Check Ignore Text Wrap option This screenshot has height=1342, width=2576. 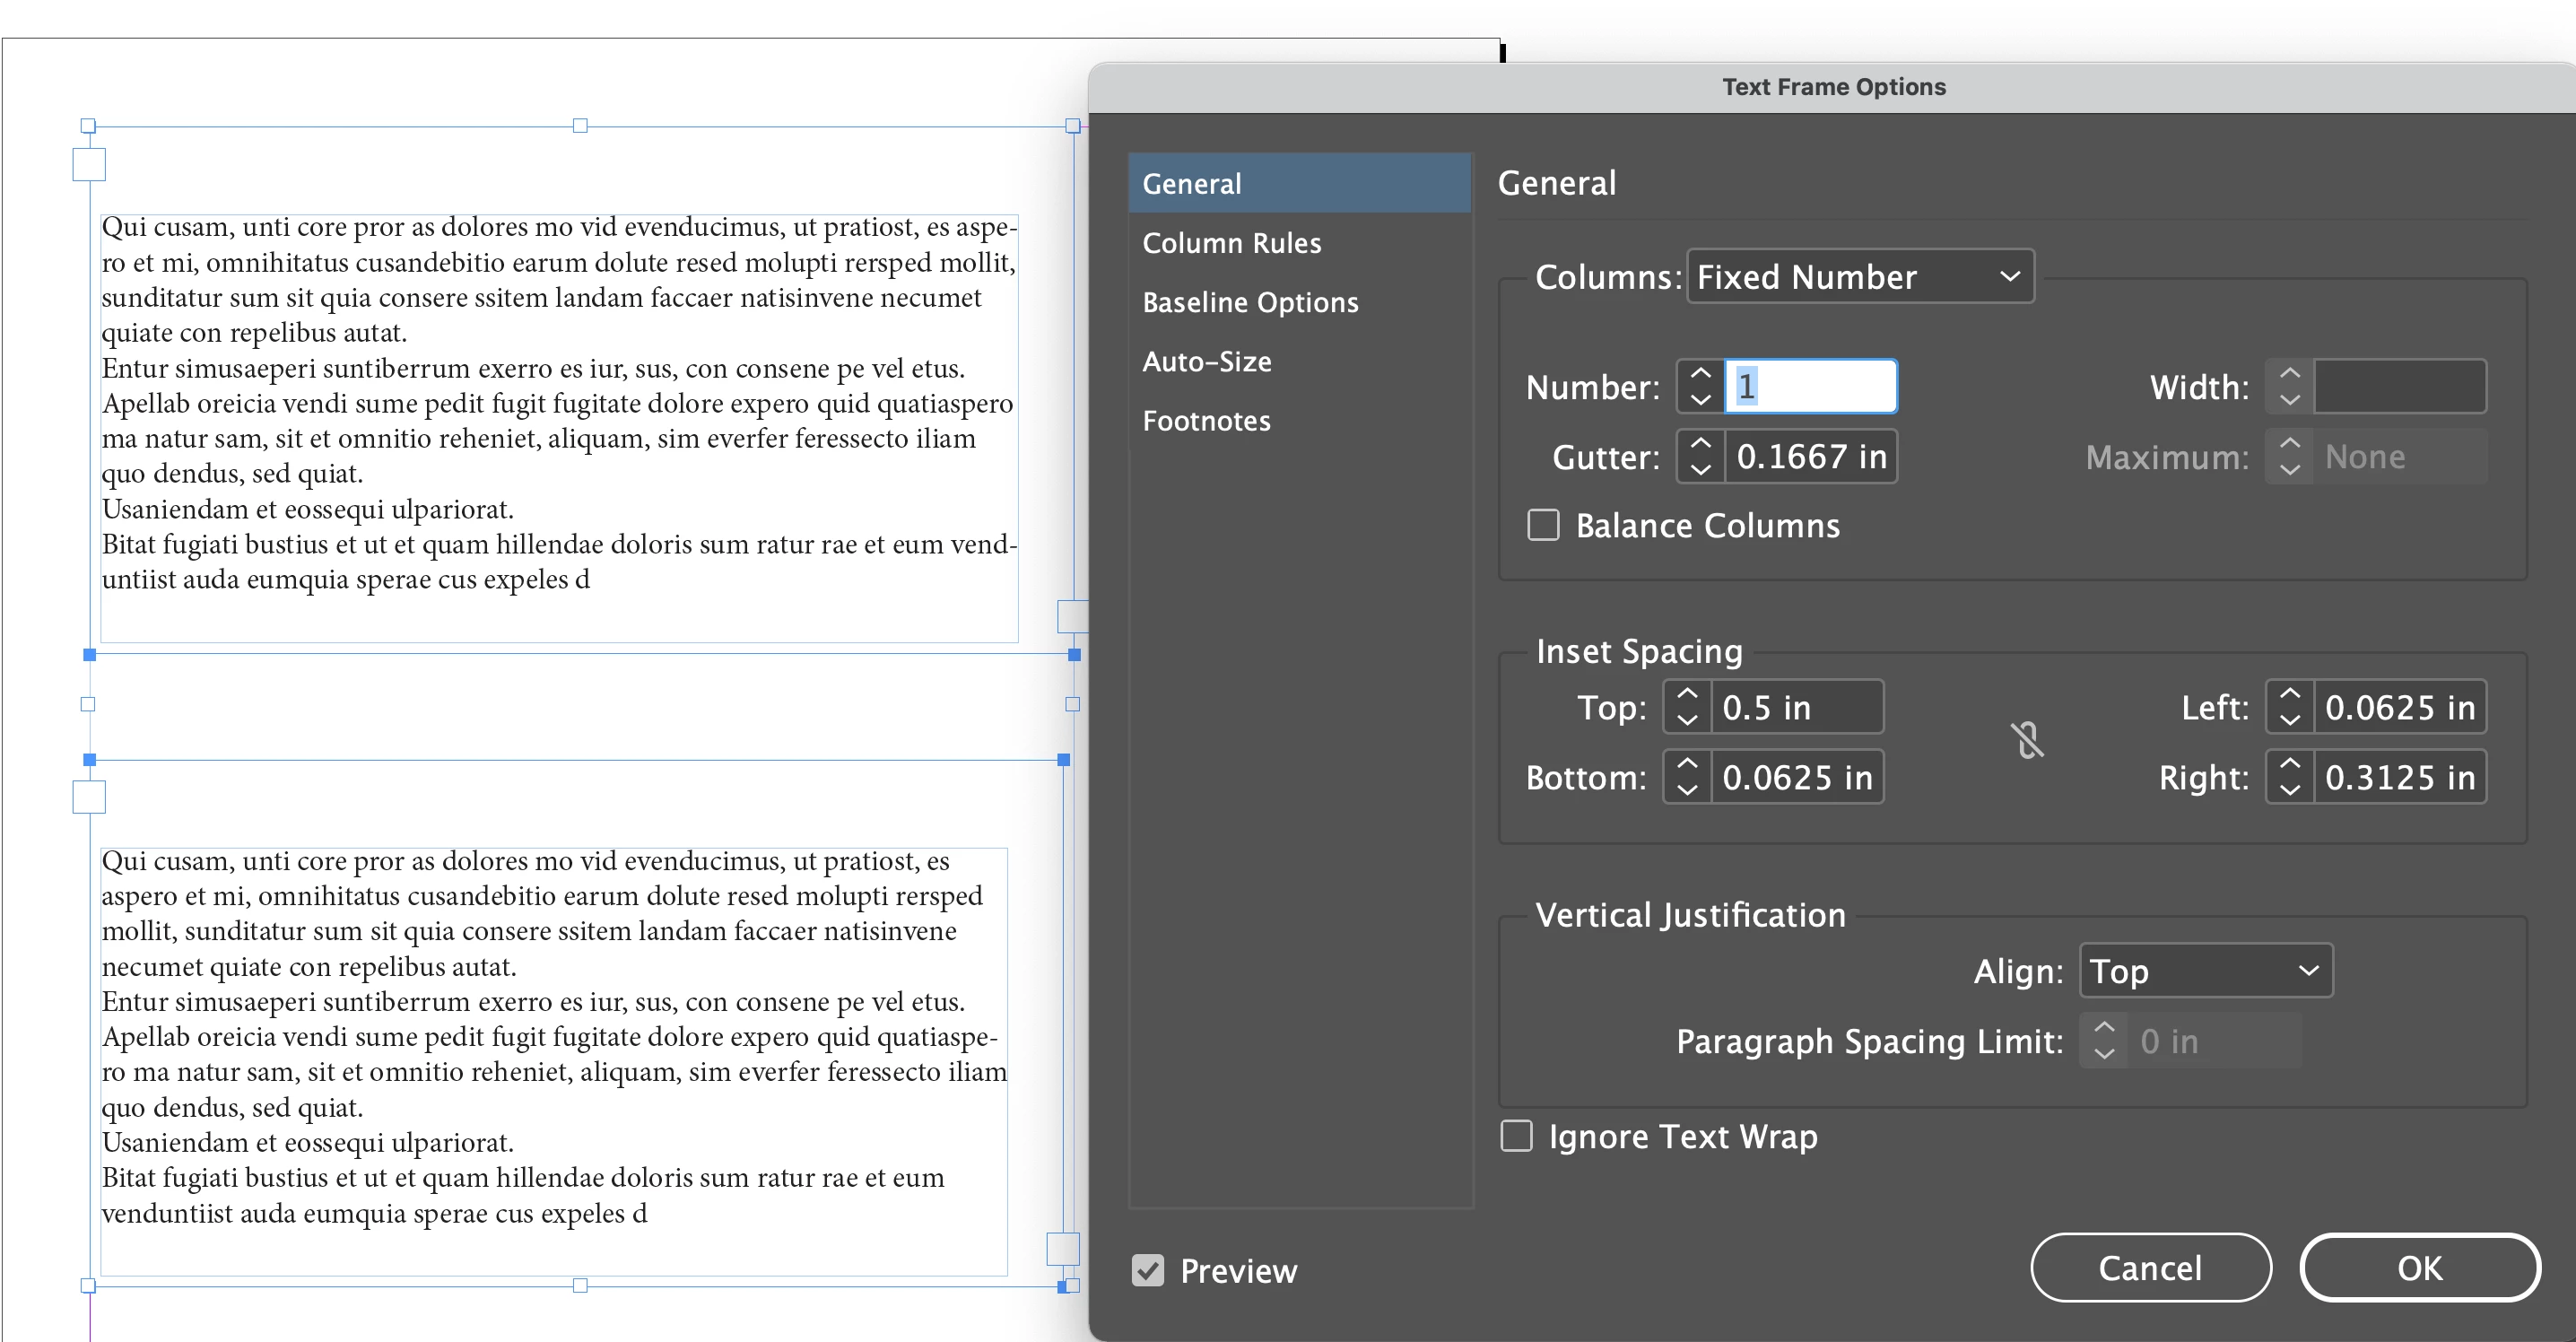pyautogui.click(x=1516, y=1136)
